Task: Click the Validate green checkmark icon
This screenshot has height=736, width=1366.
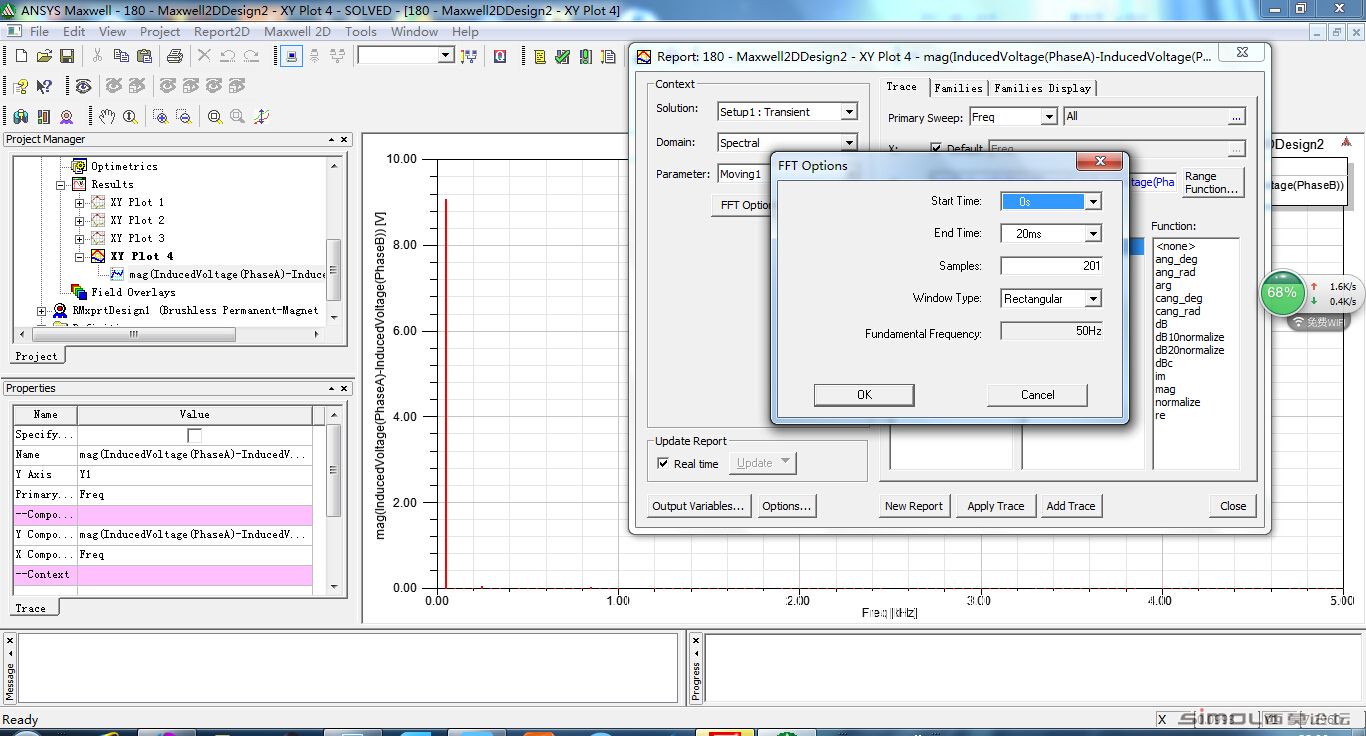Action: pos(563,57)
